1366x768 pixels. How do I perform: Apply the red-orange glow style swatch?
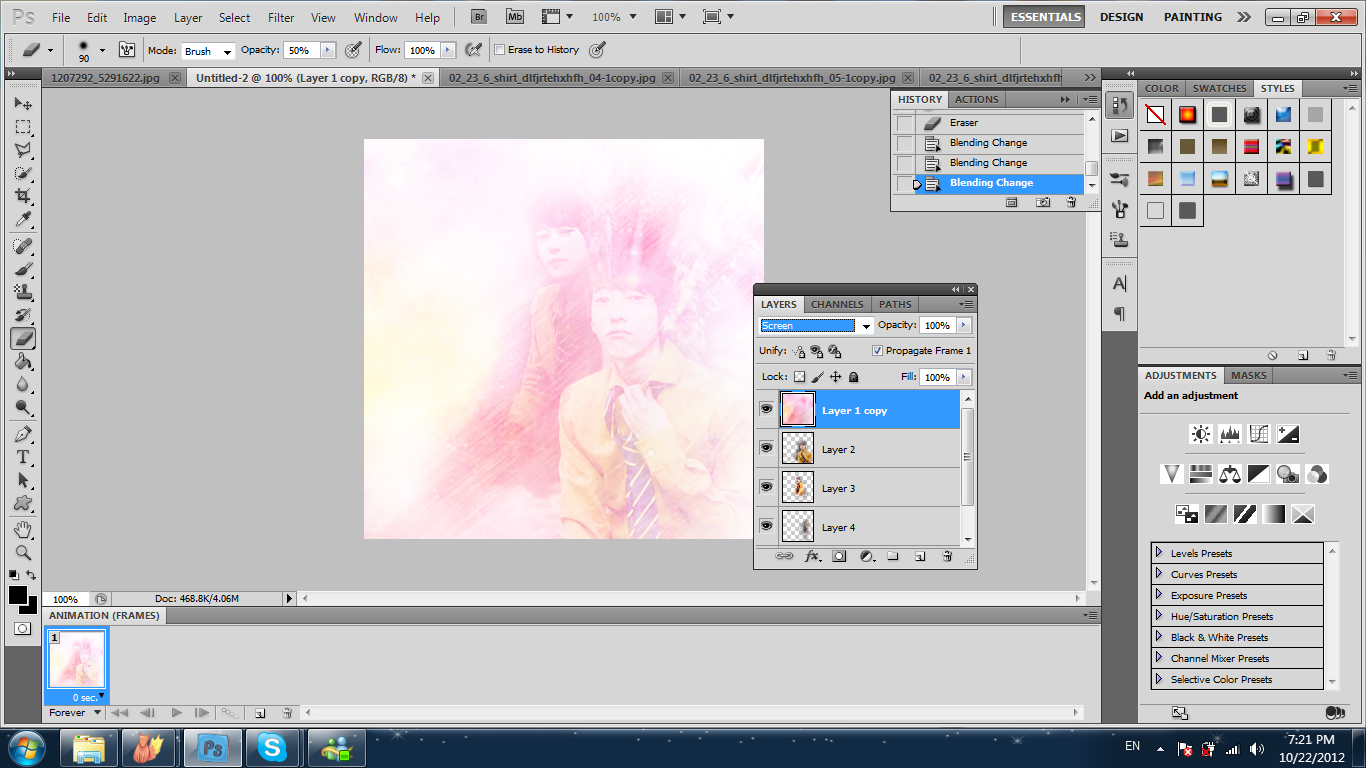1187,115
